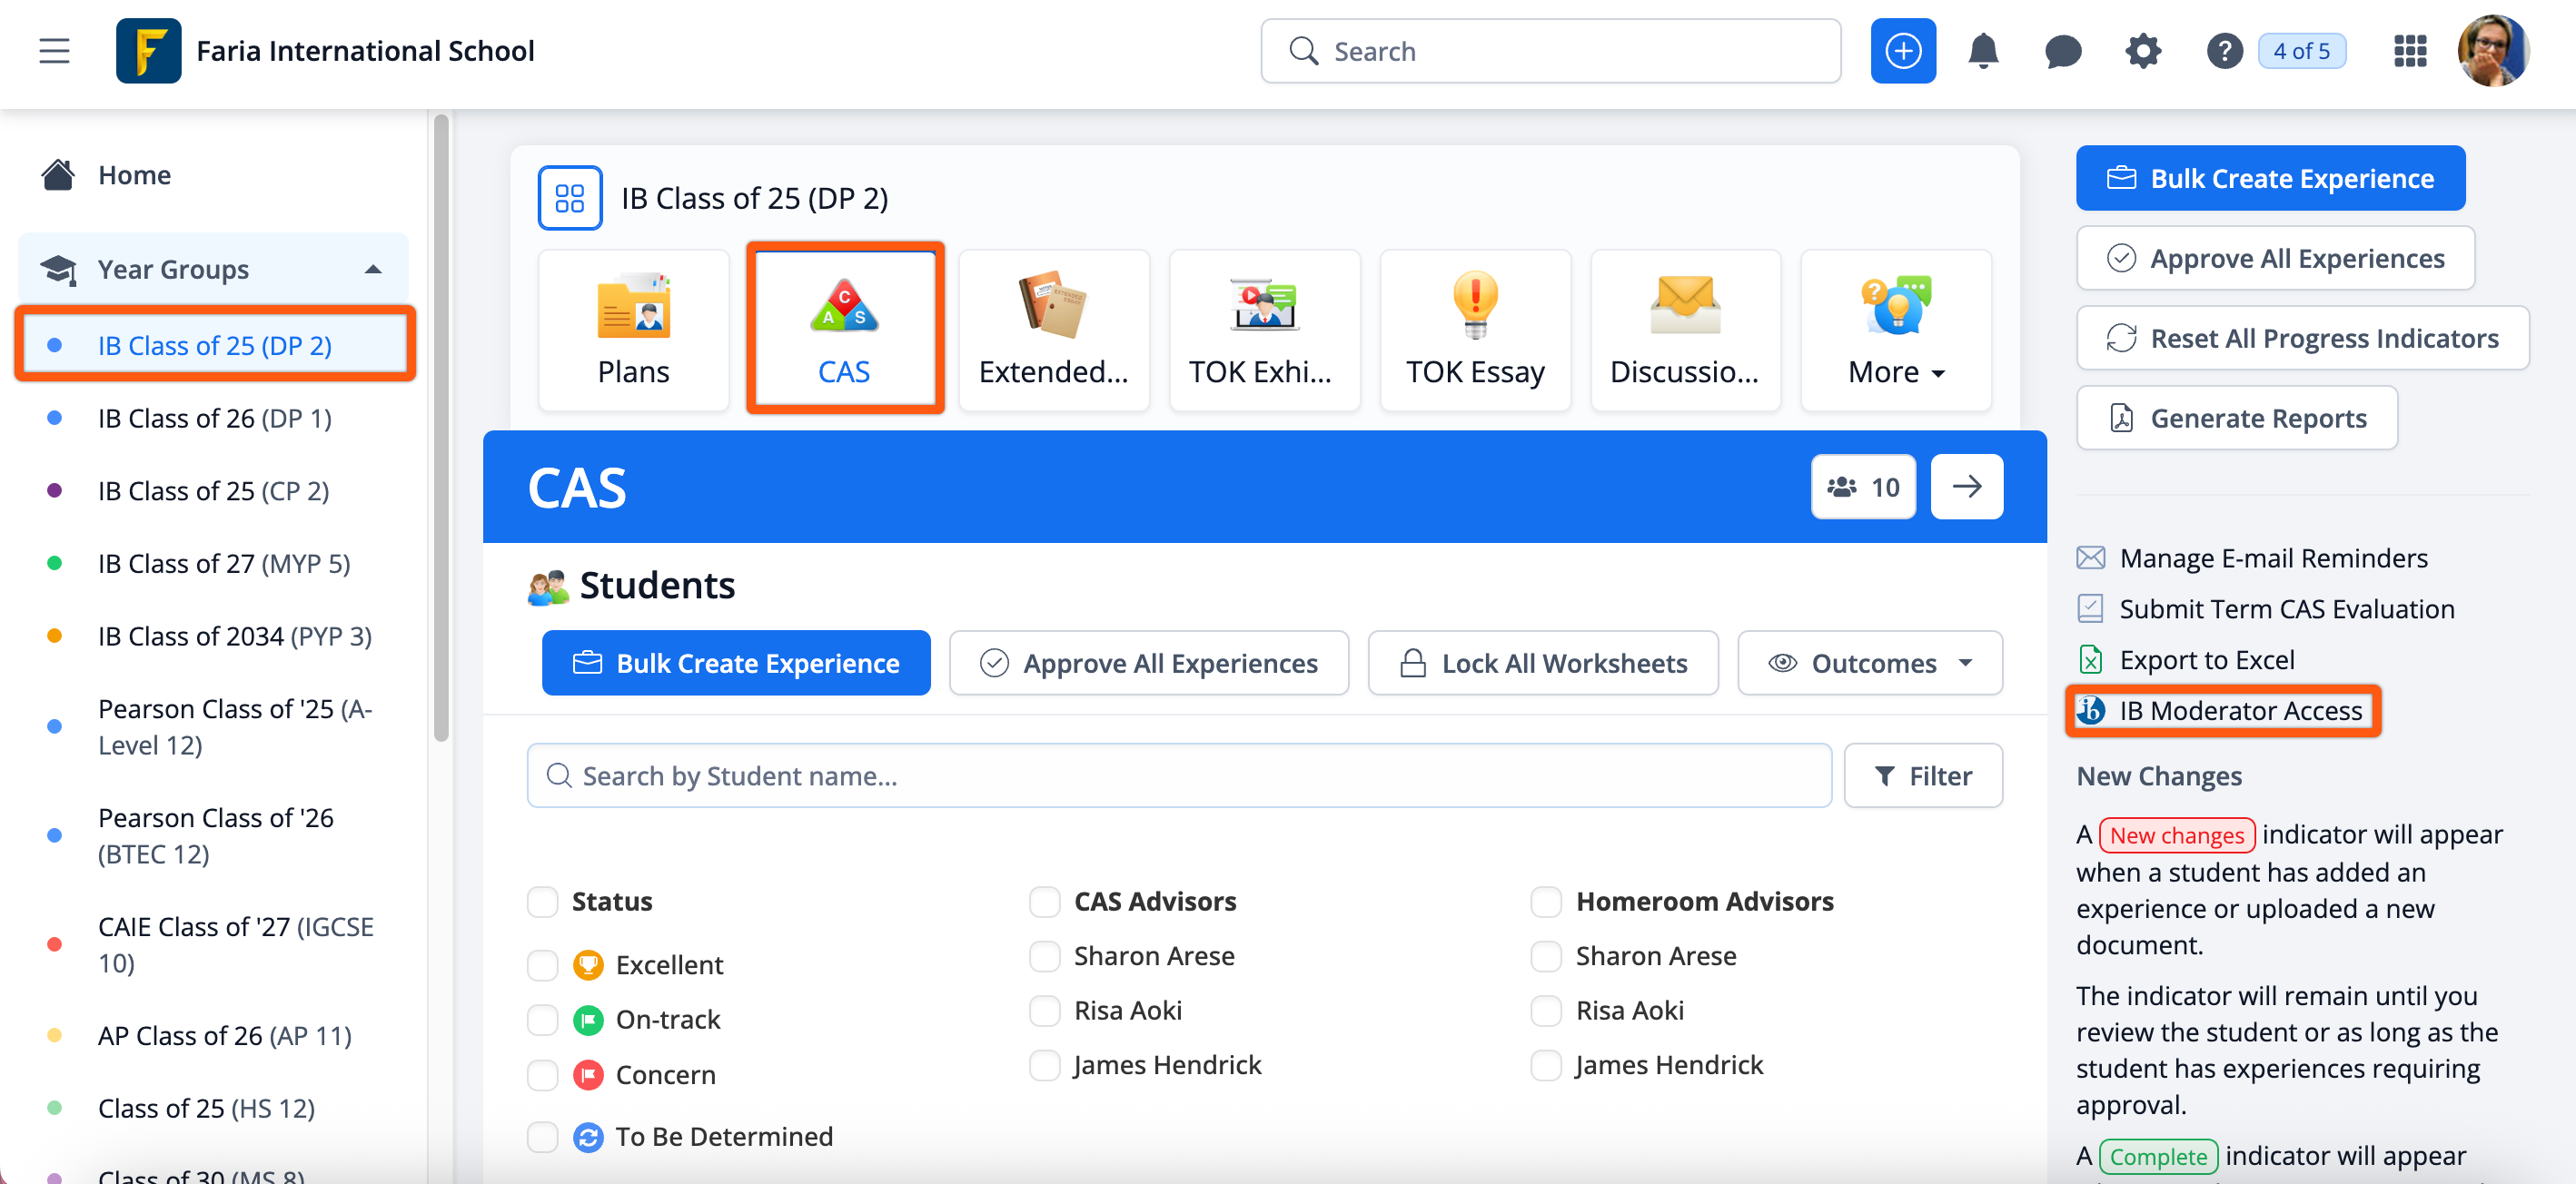2576x1184 pixels.
Task: Click the arrow button in the CAS header
Action: (x=1966, y=487)
